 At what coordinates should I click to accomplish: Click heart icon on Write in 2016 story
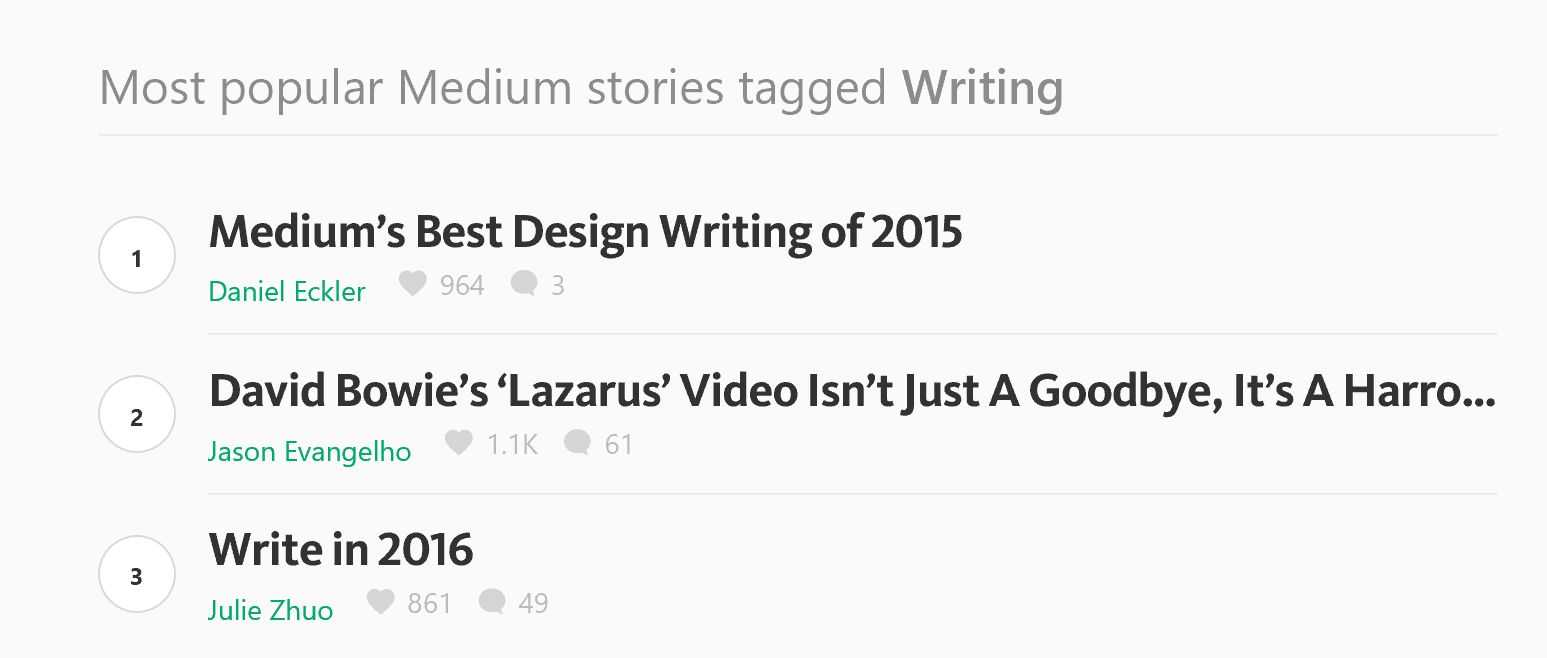click(x=380, y=602)
